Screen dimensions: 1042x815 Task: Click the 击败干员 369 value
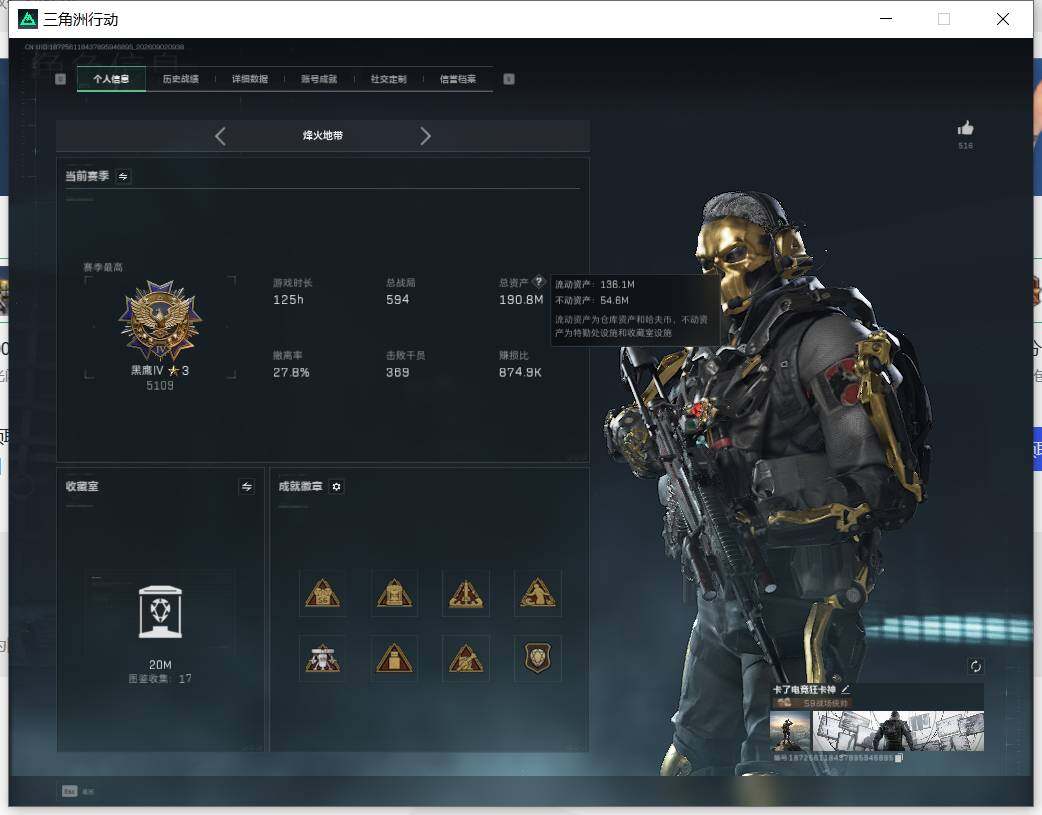coord(397,372)
